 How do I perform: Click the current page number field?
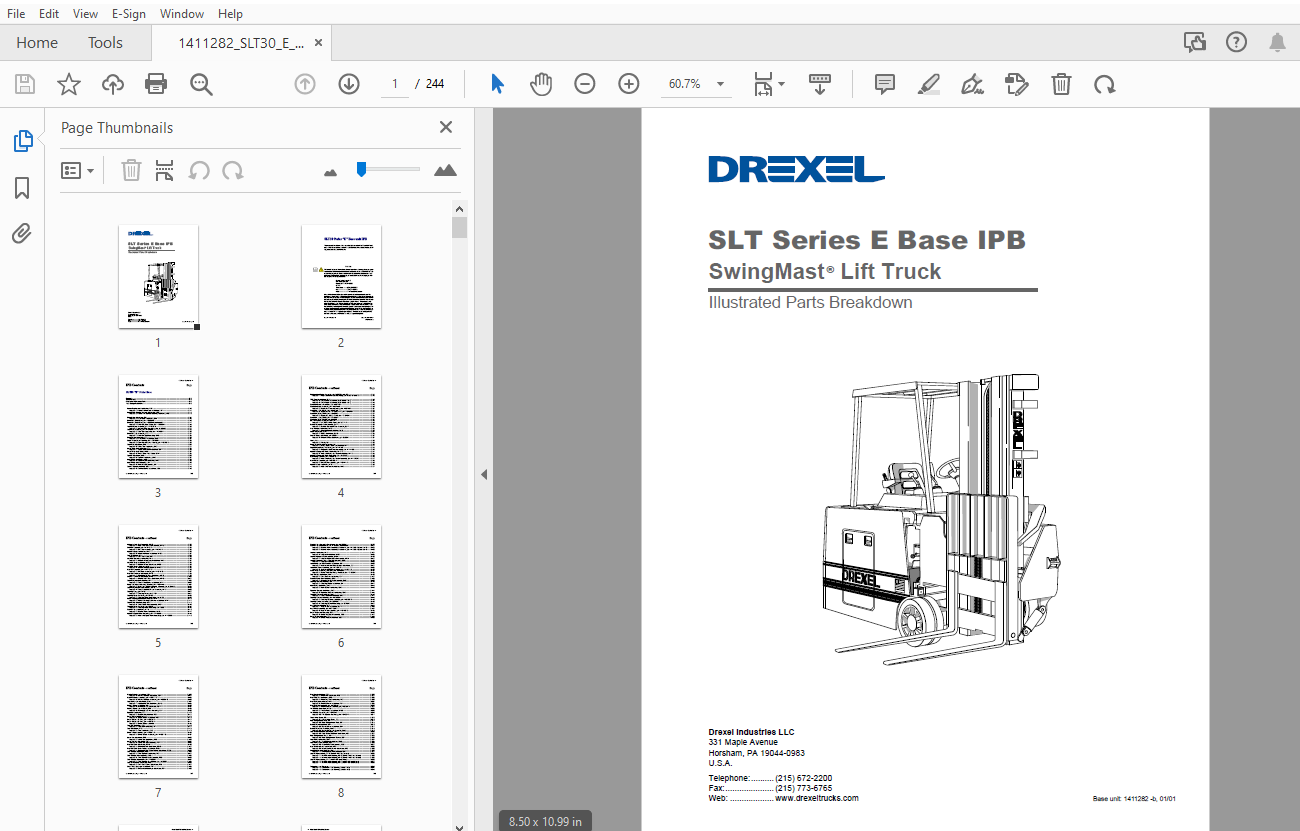(x=395, y=84)
